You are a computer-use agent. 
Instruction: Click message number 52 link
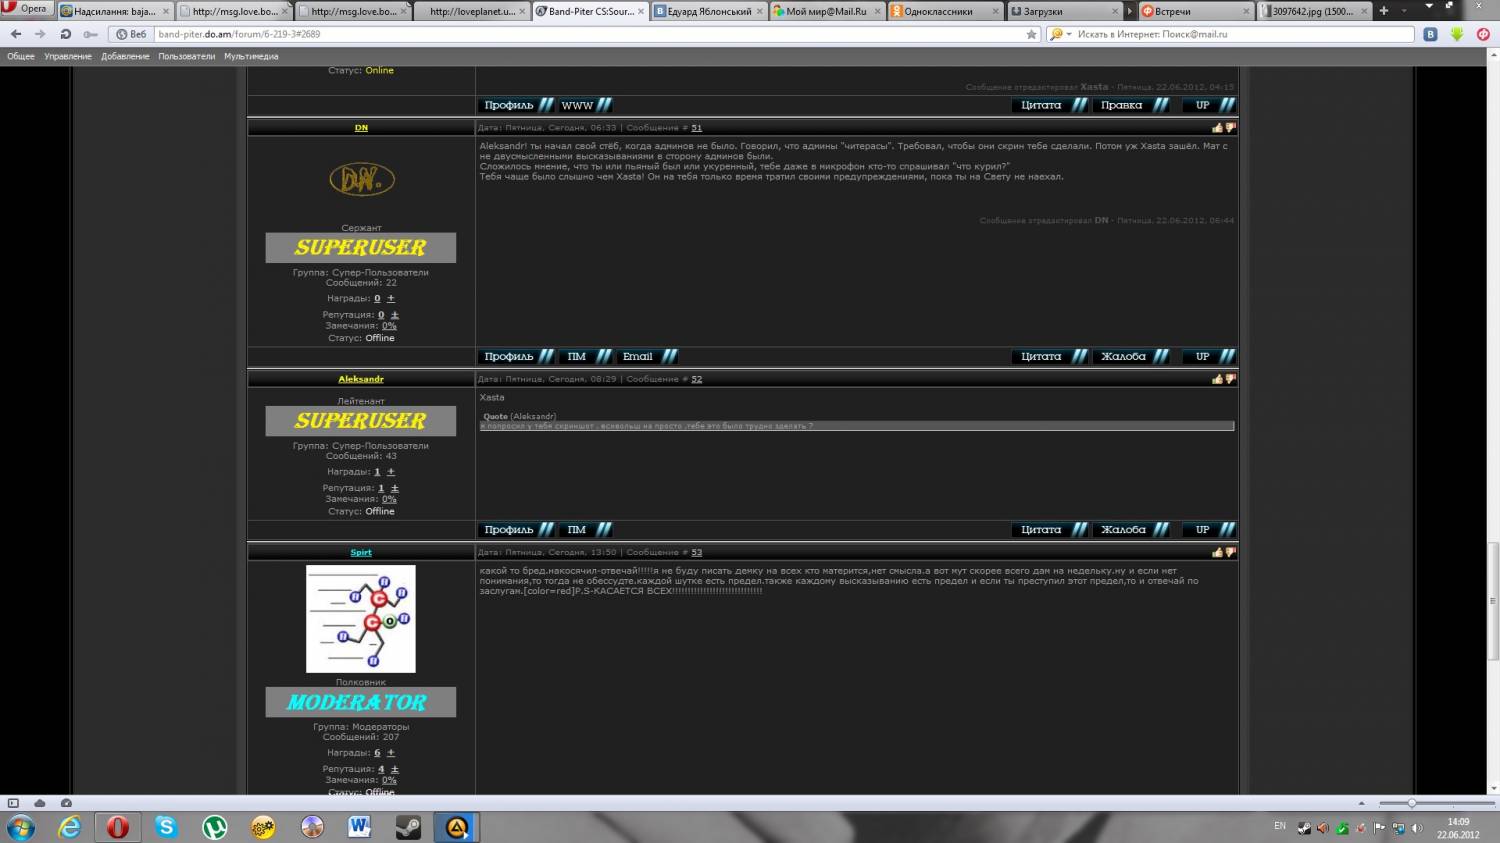(697, 379)
